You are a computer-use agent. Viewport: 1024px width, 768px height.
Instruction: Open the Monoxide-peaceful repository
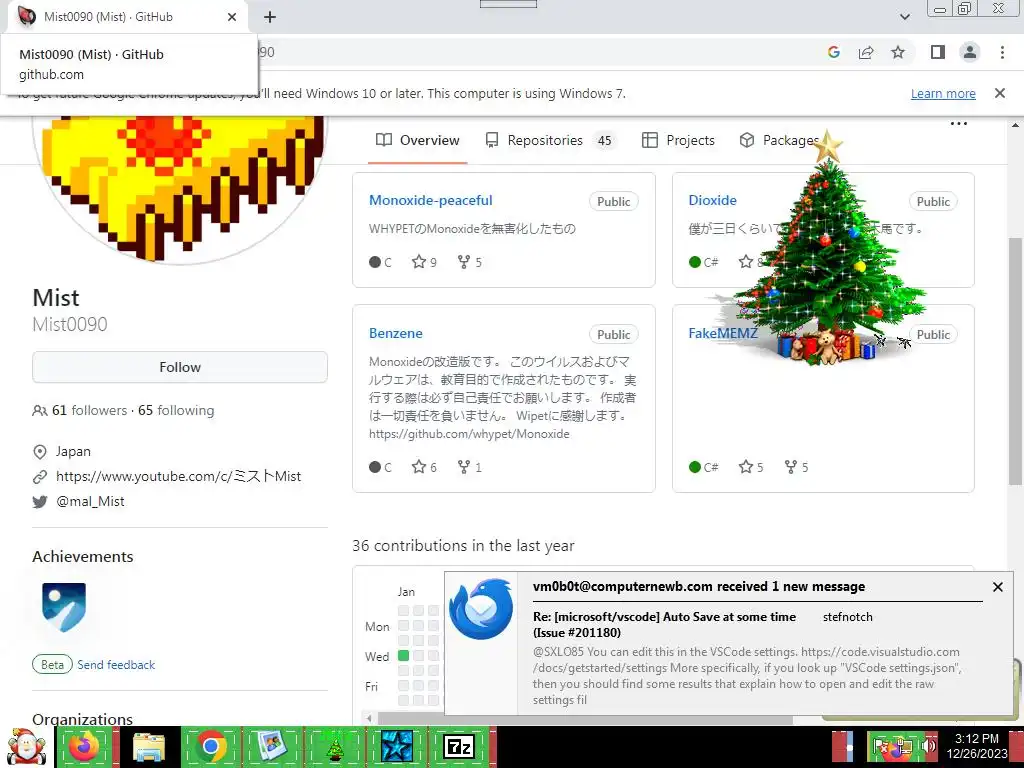(430, 200)
